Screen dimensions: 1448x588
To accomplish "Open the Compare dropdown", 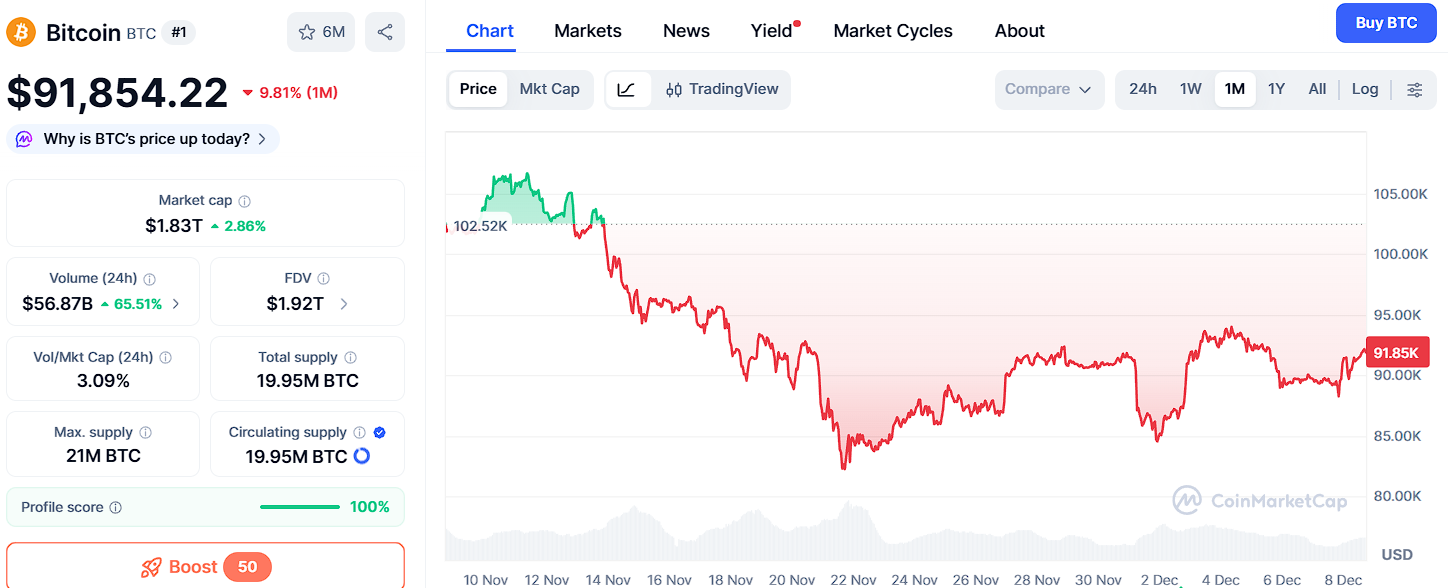I will pos(1049,89).
